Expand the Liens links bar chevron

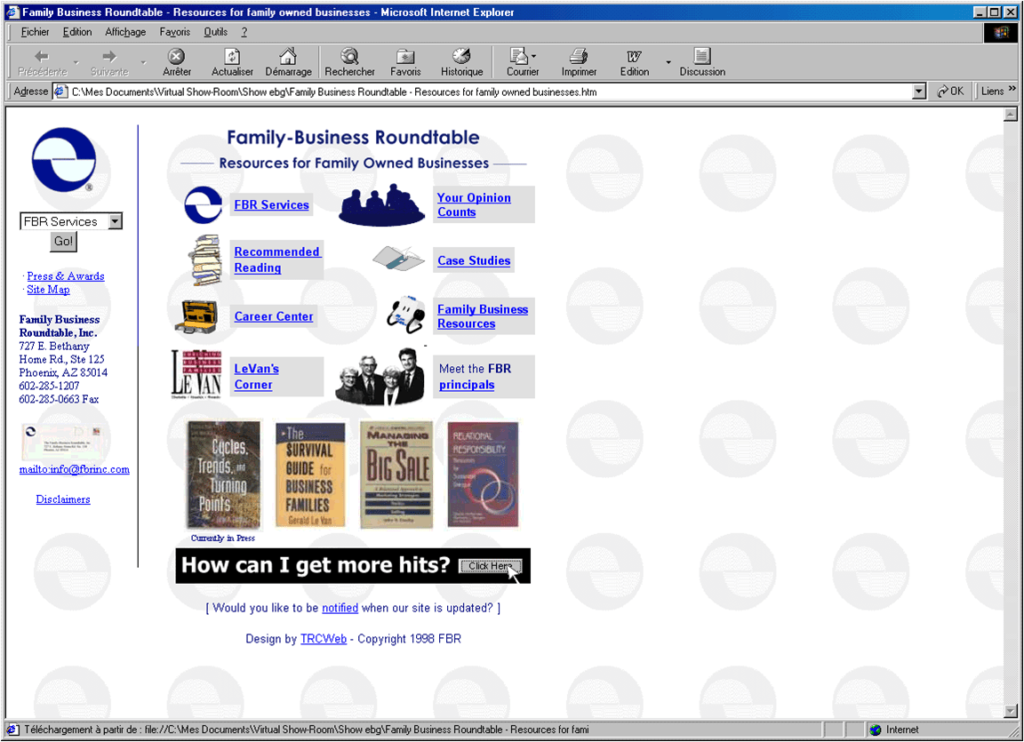(1012, 89)
